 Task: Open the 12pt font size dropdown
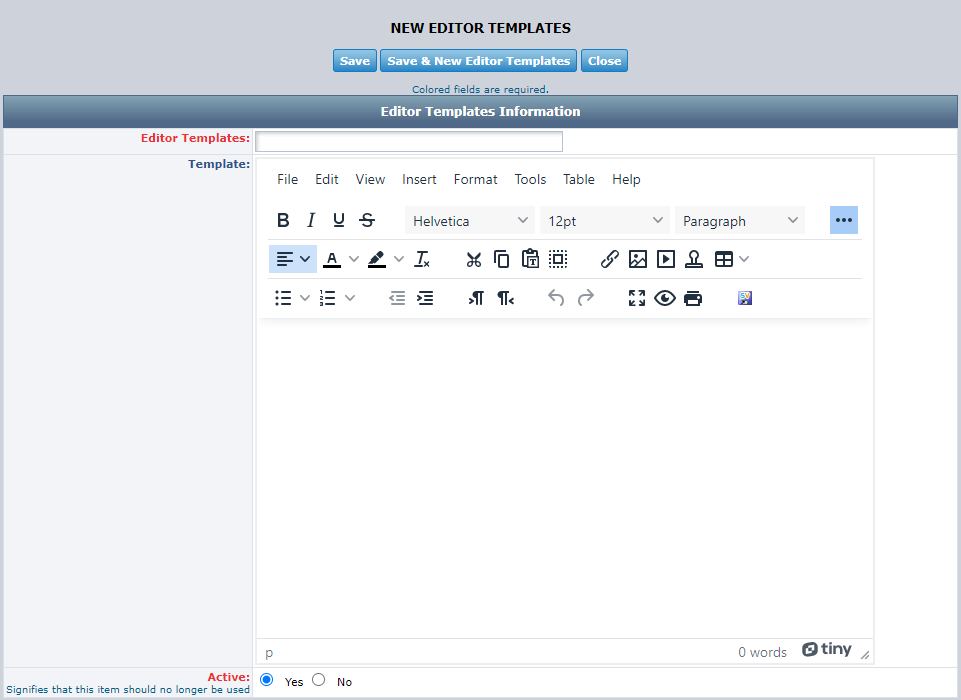click(605, 221)
